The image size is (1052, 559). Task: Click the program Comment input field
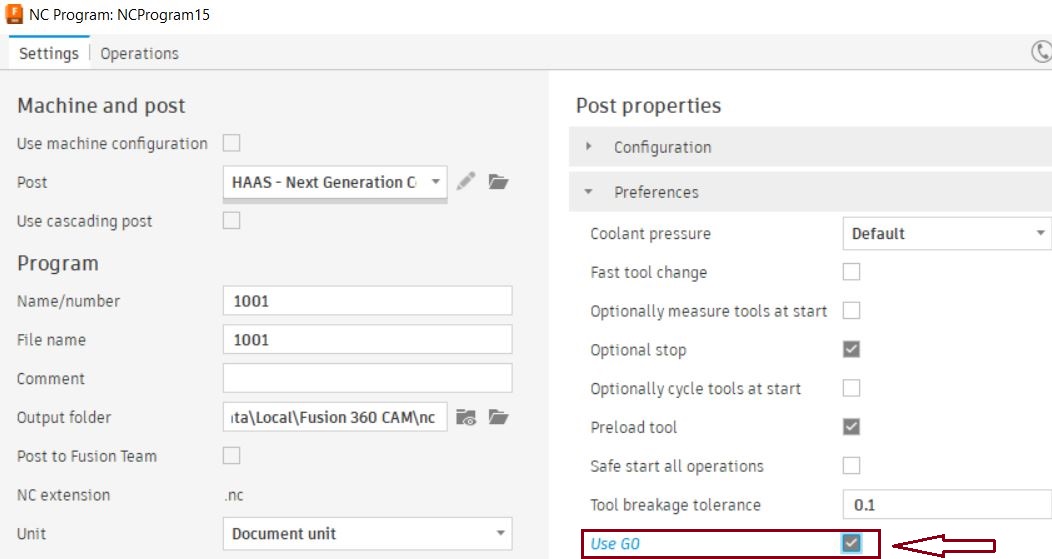(367, 378)
